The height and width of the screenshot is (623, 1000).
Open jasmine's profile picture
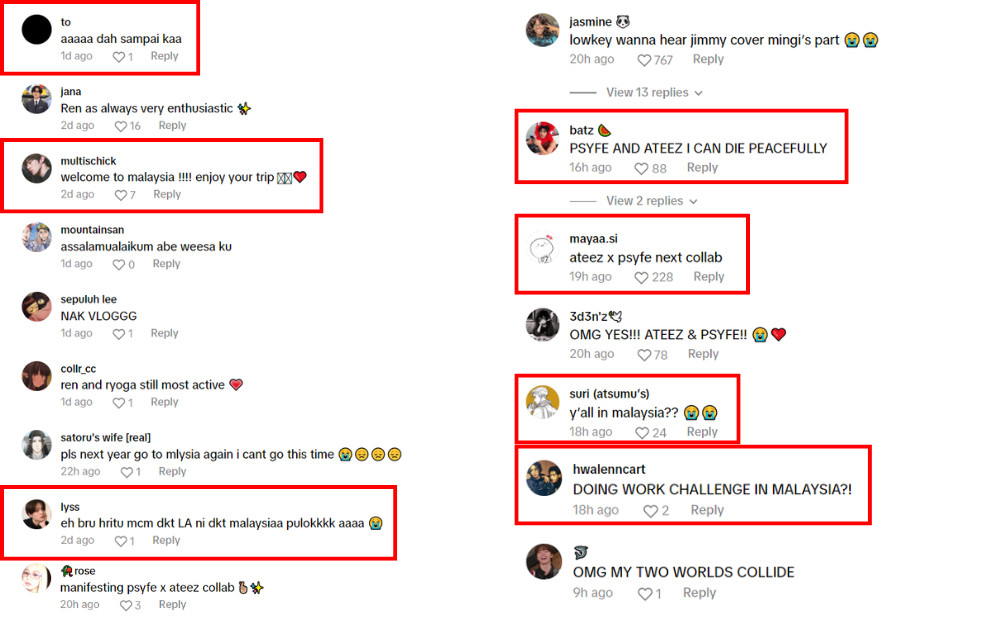pos(542,30)
